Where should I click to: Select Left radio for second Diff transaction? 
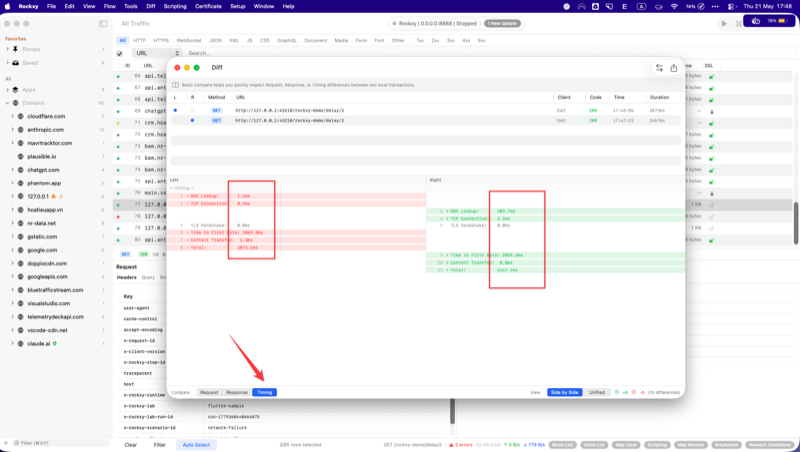(175, 120)
